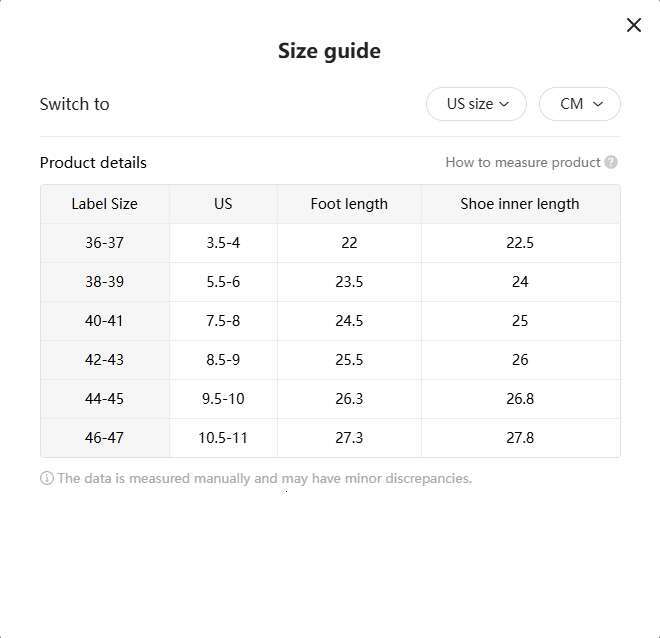Viewport: 660px width, 638px height.
Task: Click the Size guide title
Action: point(329,51)
